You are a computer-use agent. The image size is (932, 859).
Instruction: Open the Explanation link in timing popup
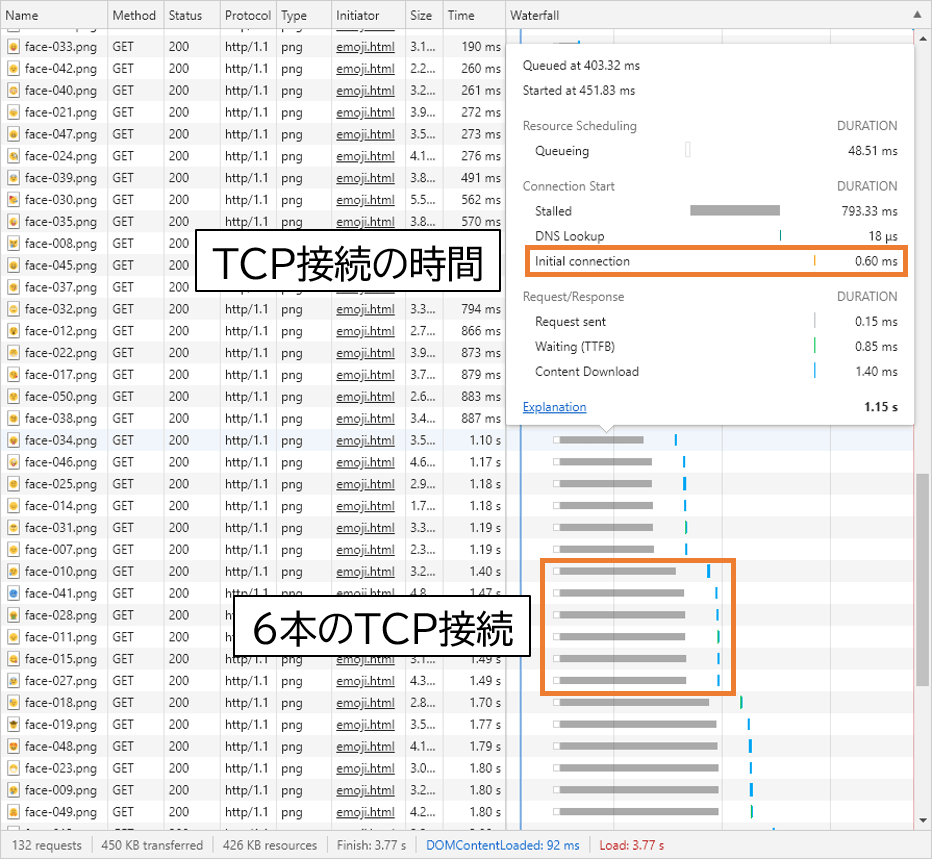coord(554,407)
